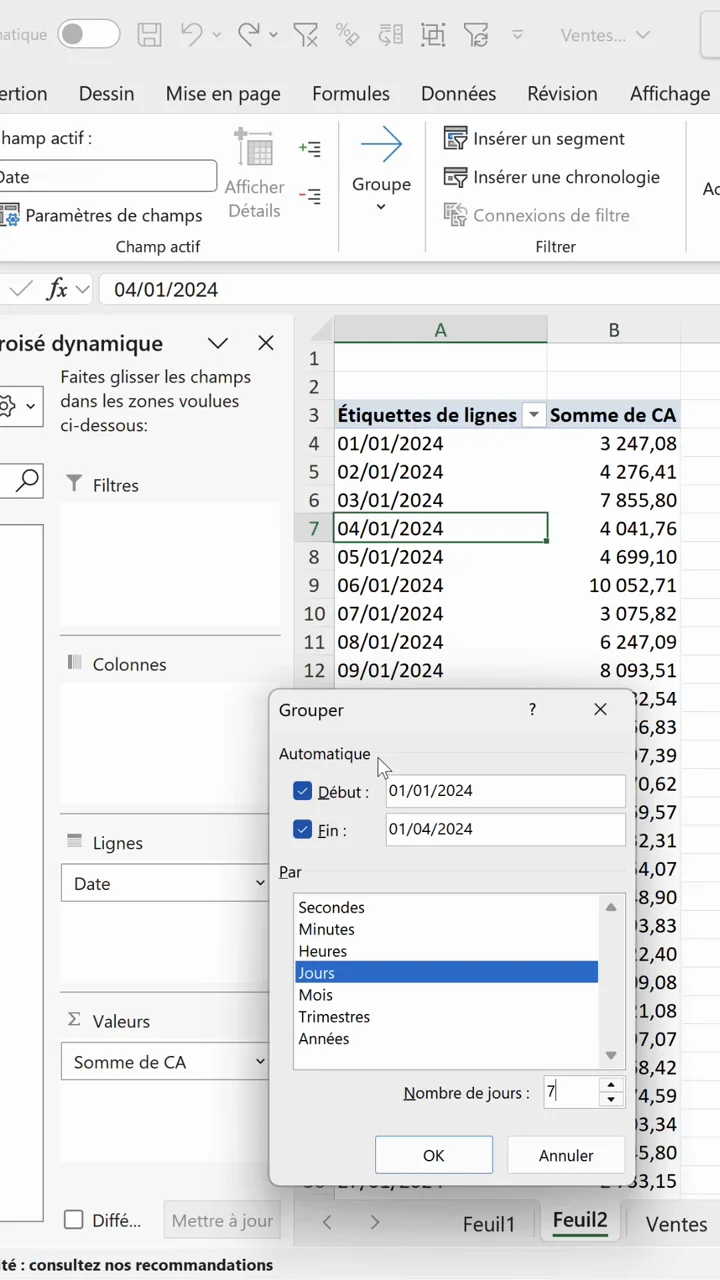Click the field search magnifier icon
This screenshot has width=720, height=1280.
click(27, 481)
